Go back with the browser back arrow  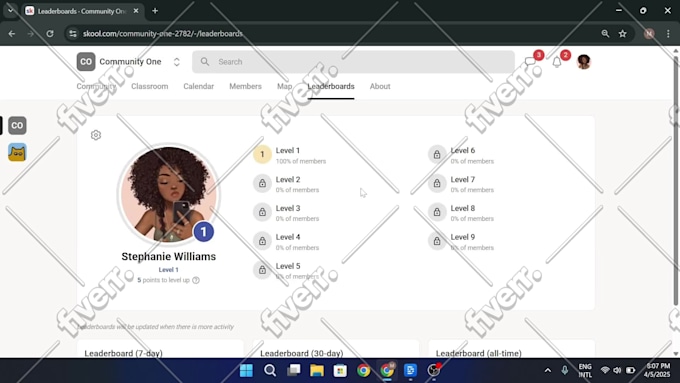coord(12,33)
